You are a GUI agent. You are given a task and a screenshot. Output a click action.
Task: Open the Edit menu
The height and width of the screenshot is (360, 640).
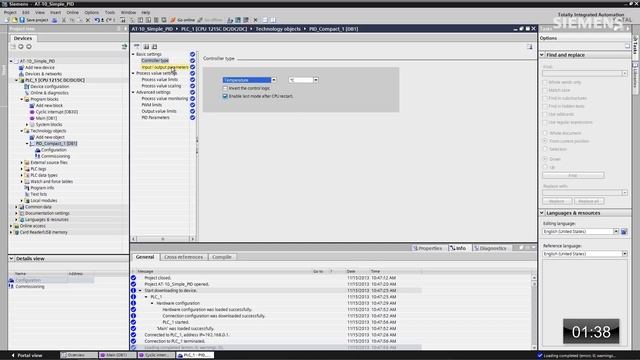point(26,13)
